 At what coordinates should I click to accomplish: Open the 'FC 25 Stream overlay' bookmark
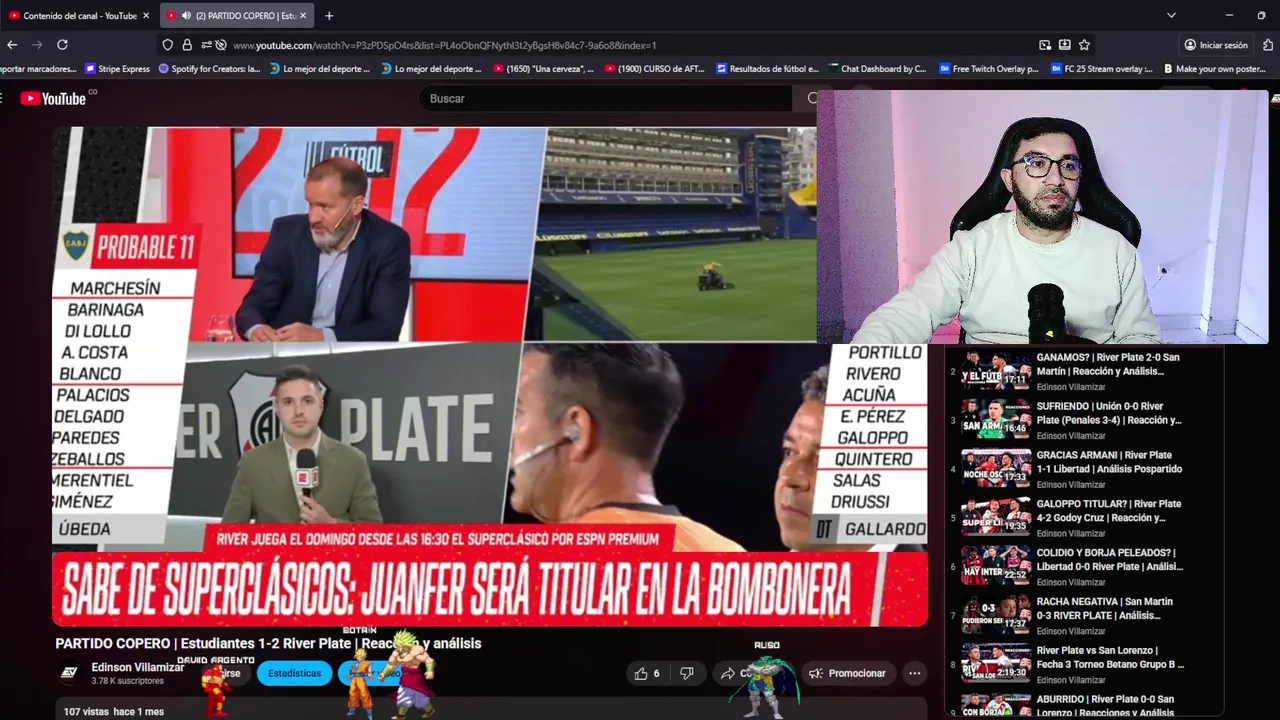coord(1102,69)
